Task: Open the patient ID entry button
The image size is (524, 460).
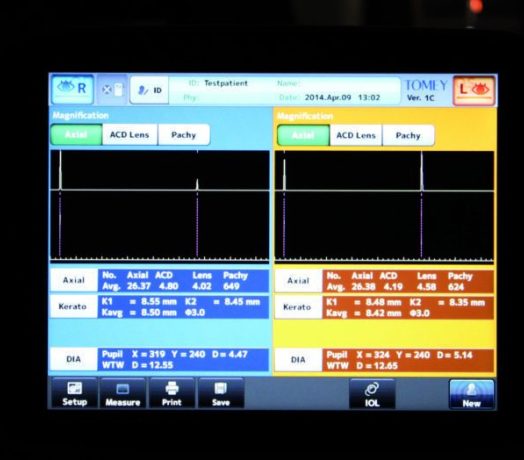Action: pos(149,90)
